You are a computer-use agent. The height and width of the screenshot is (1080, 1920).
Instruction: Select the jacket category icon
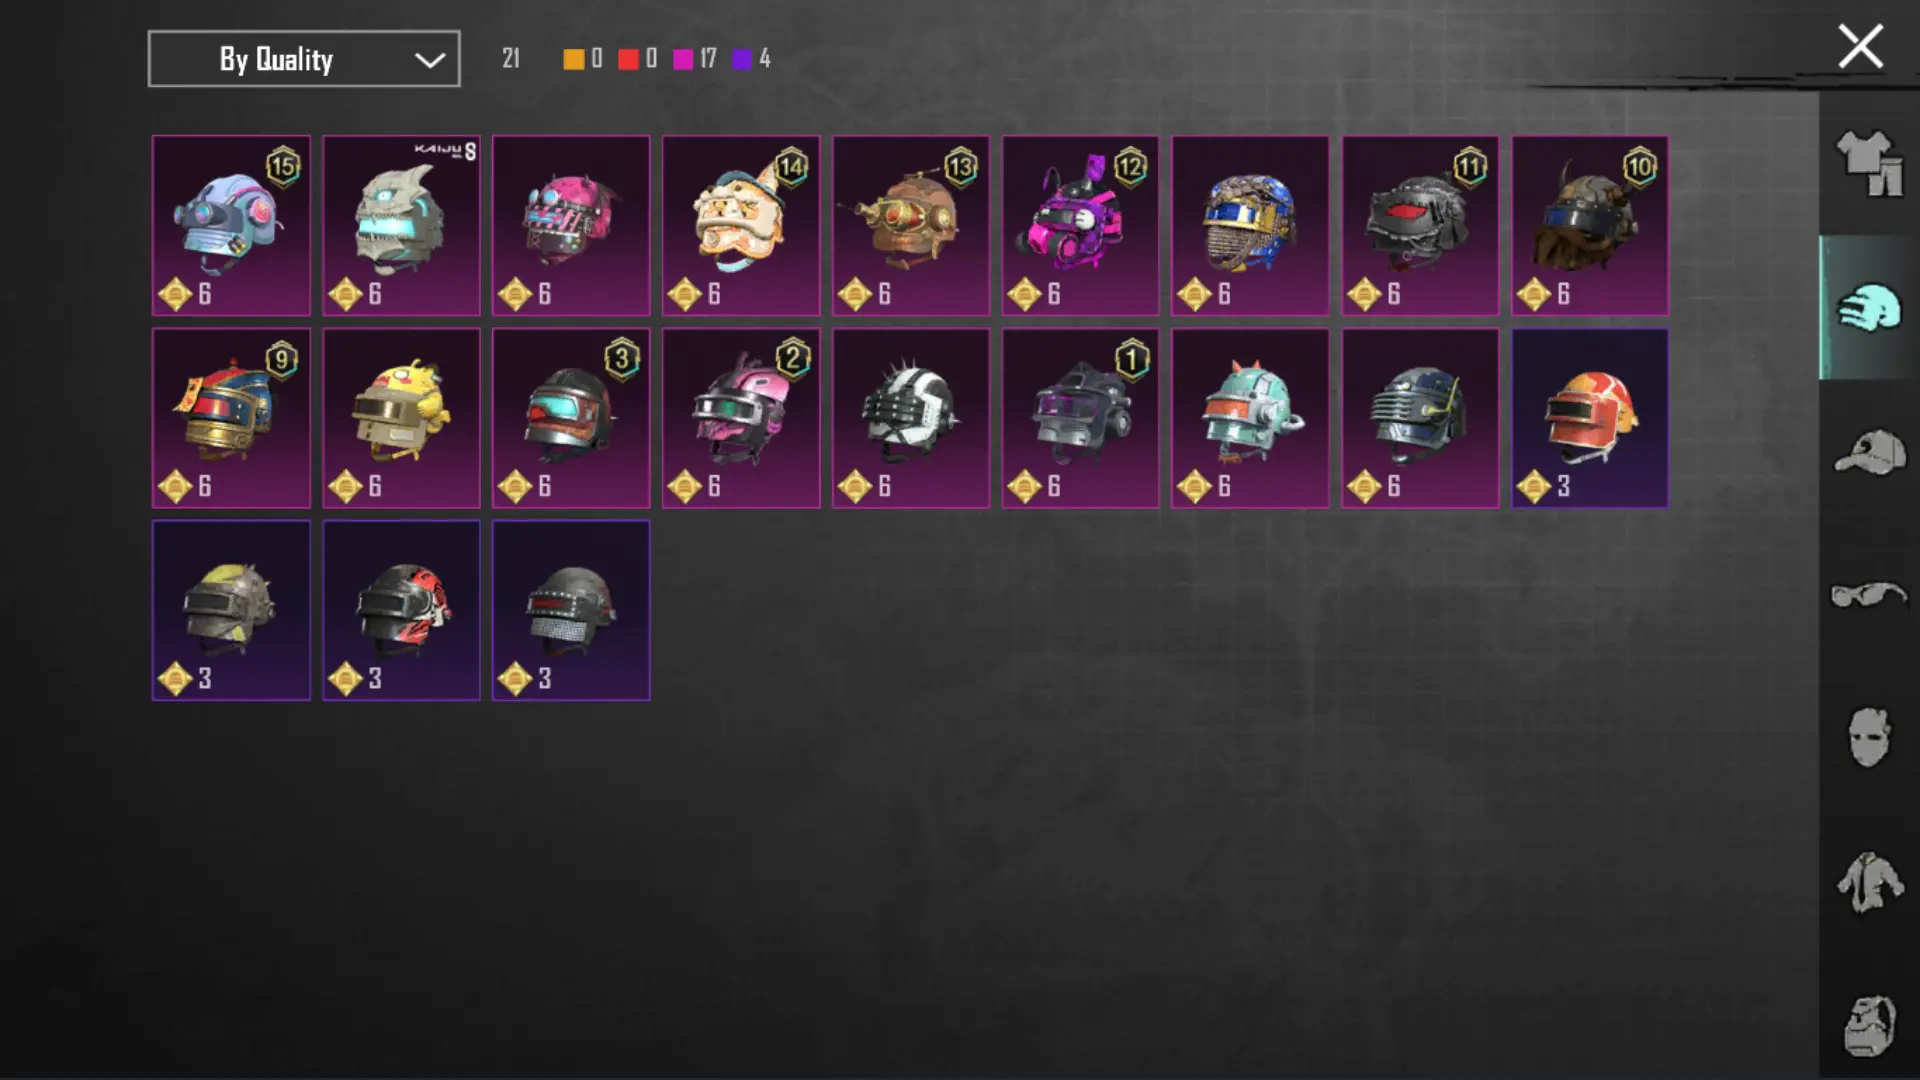coord(1868,882)
